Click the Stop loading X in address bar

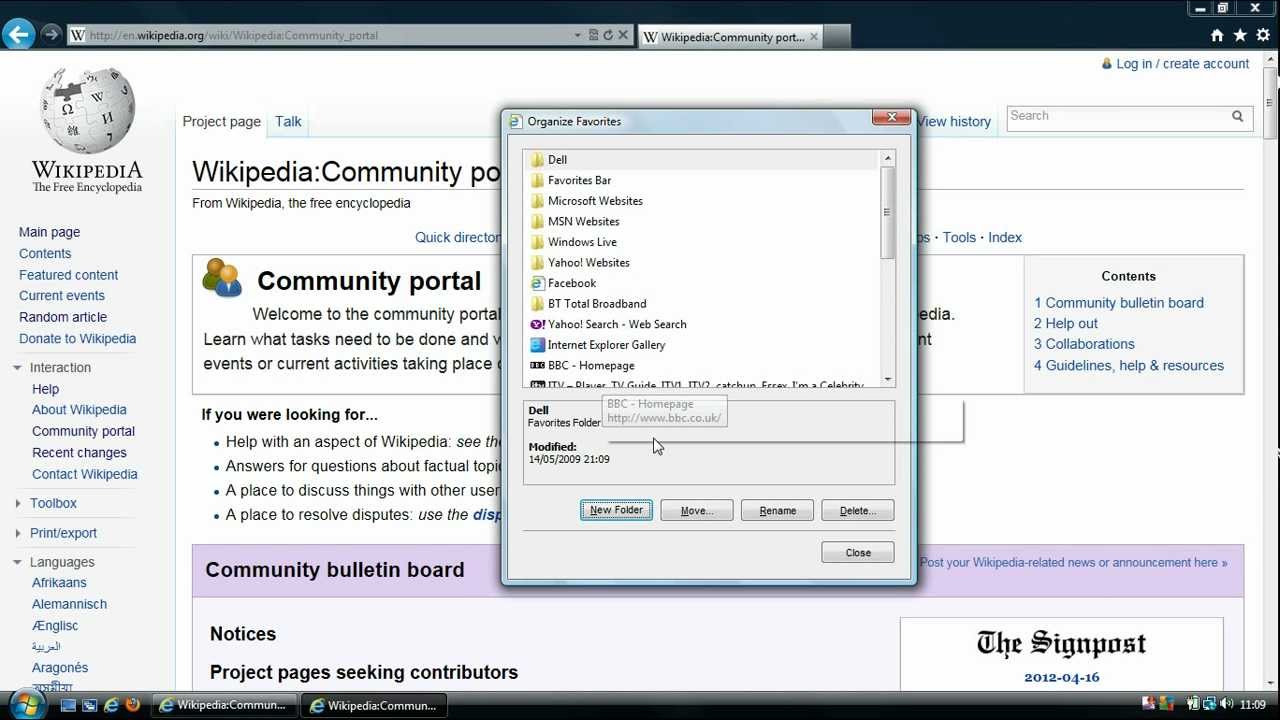623,35
